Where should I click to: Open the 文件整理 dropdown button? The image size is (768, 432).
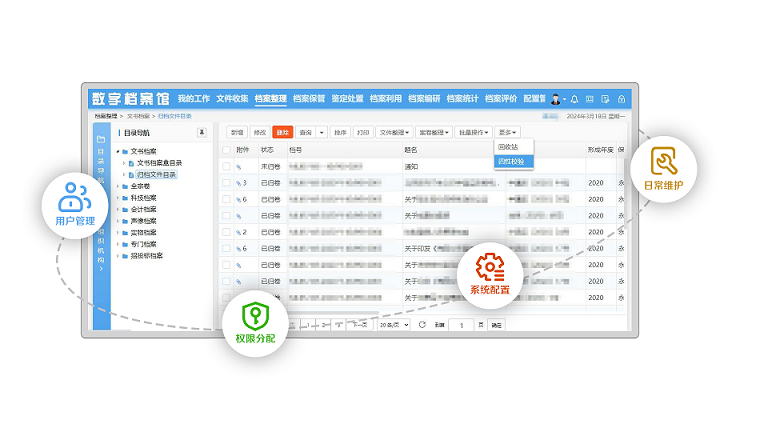[x=394, y=132]
